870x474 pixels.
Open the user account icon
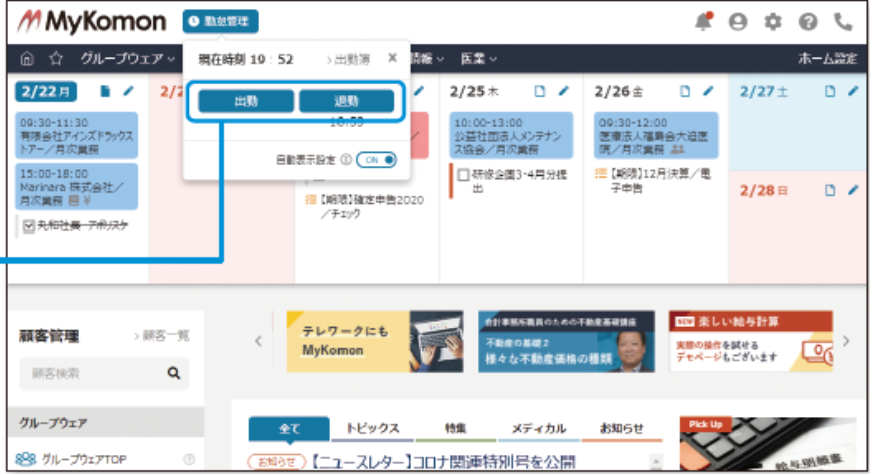(738, 22)
